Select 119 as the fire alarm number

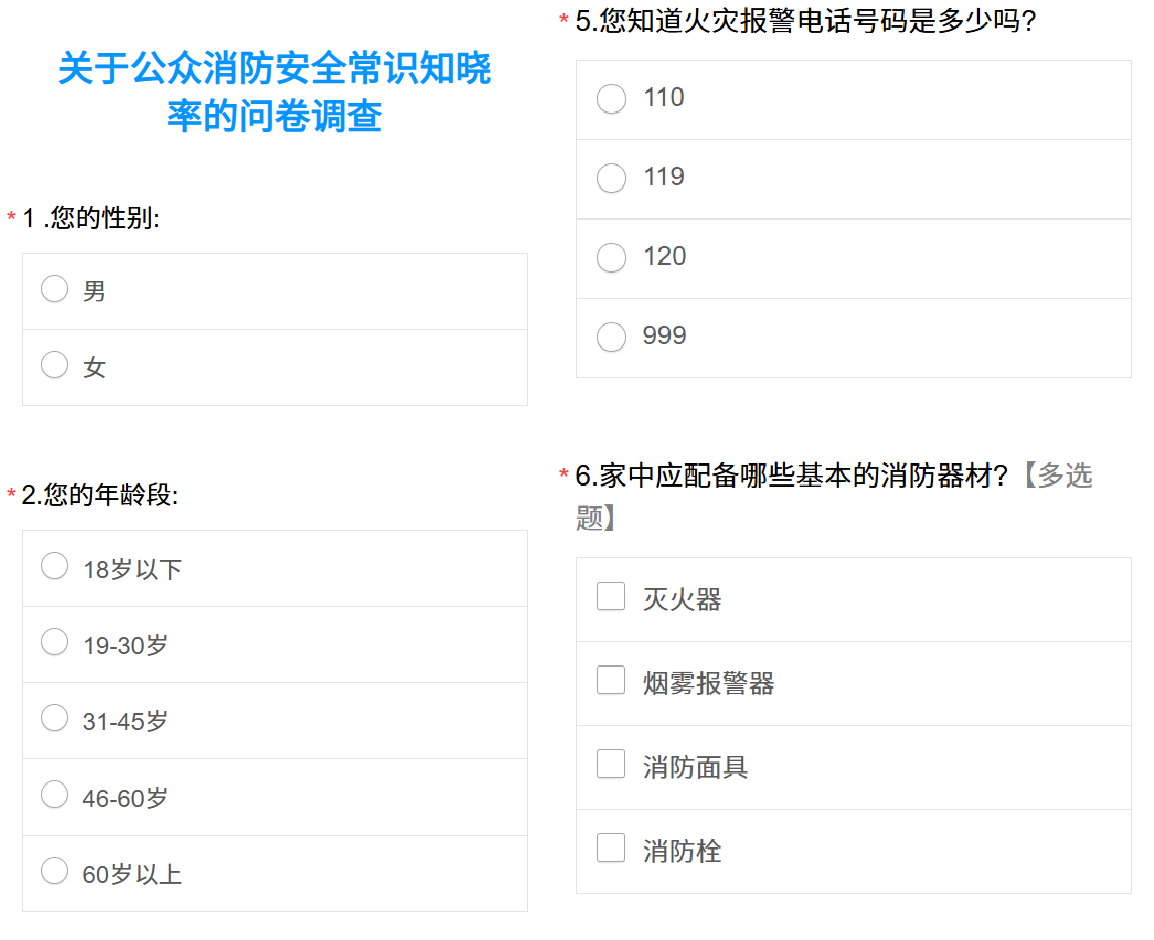pos(611,178)
